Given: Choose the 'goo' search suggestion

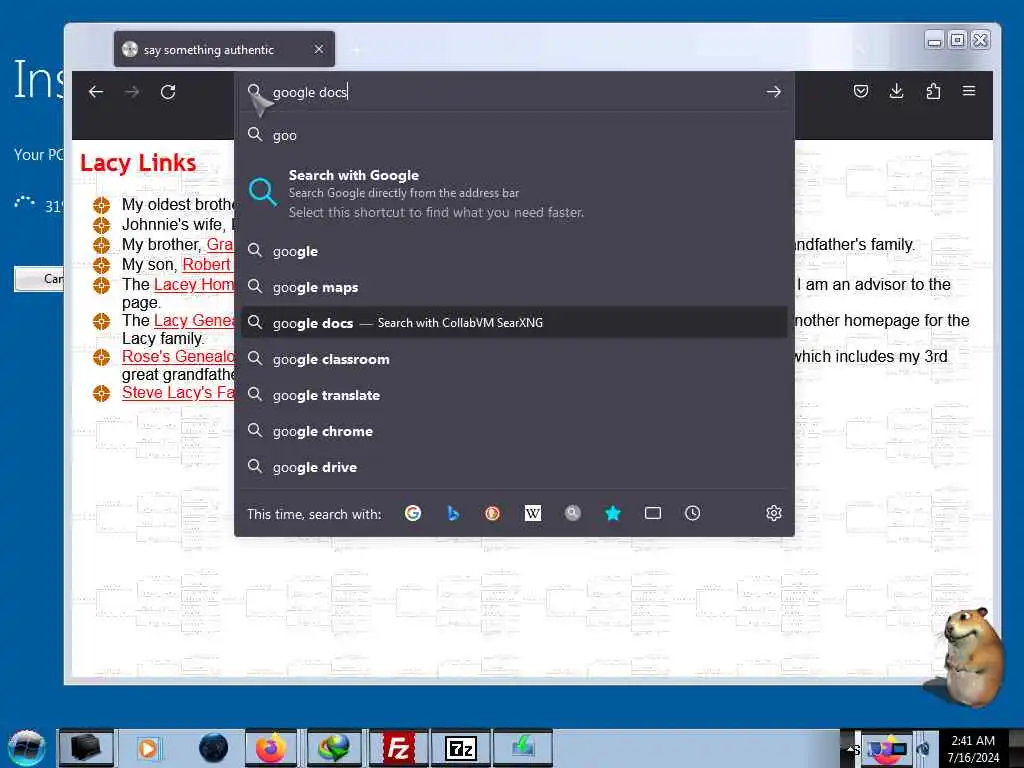Looking at the screenshot, I should 513,135.
